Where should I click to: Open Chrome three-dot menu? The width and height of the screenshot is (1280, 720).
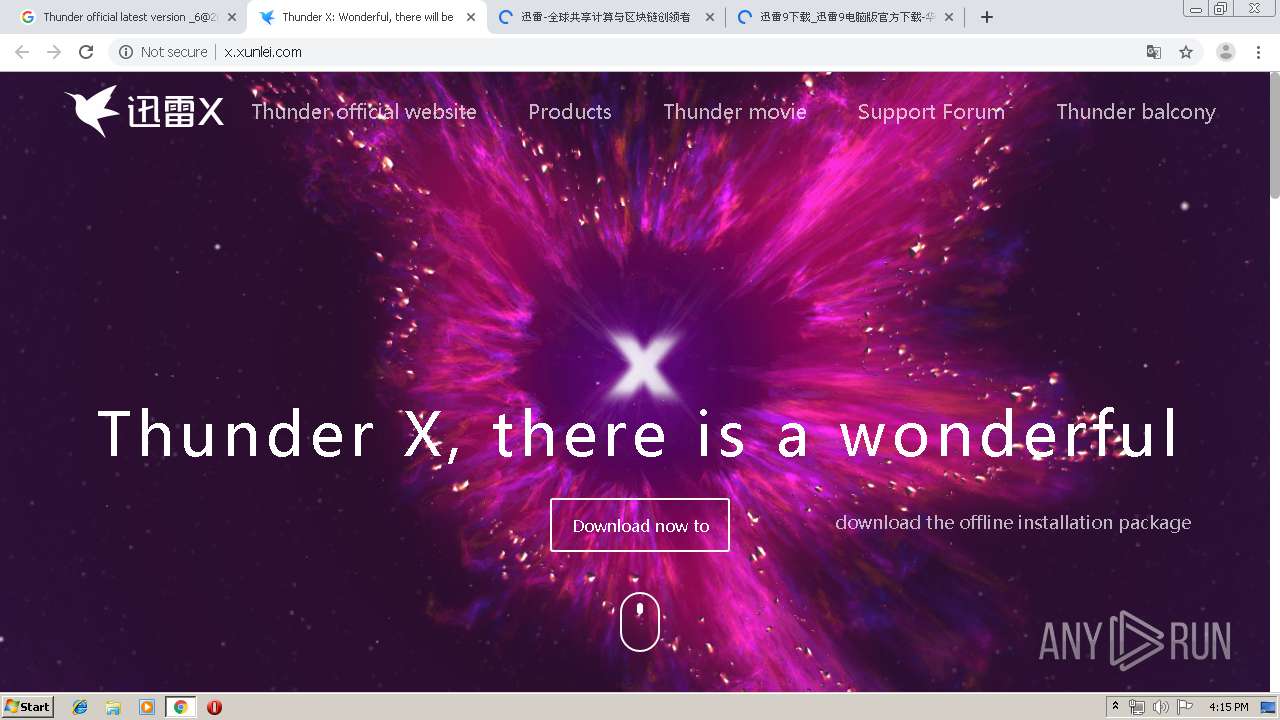[x=1258, y=52]
